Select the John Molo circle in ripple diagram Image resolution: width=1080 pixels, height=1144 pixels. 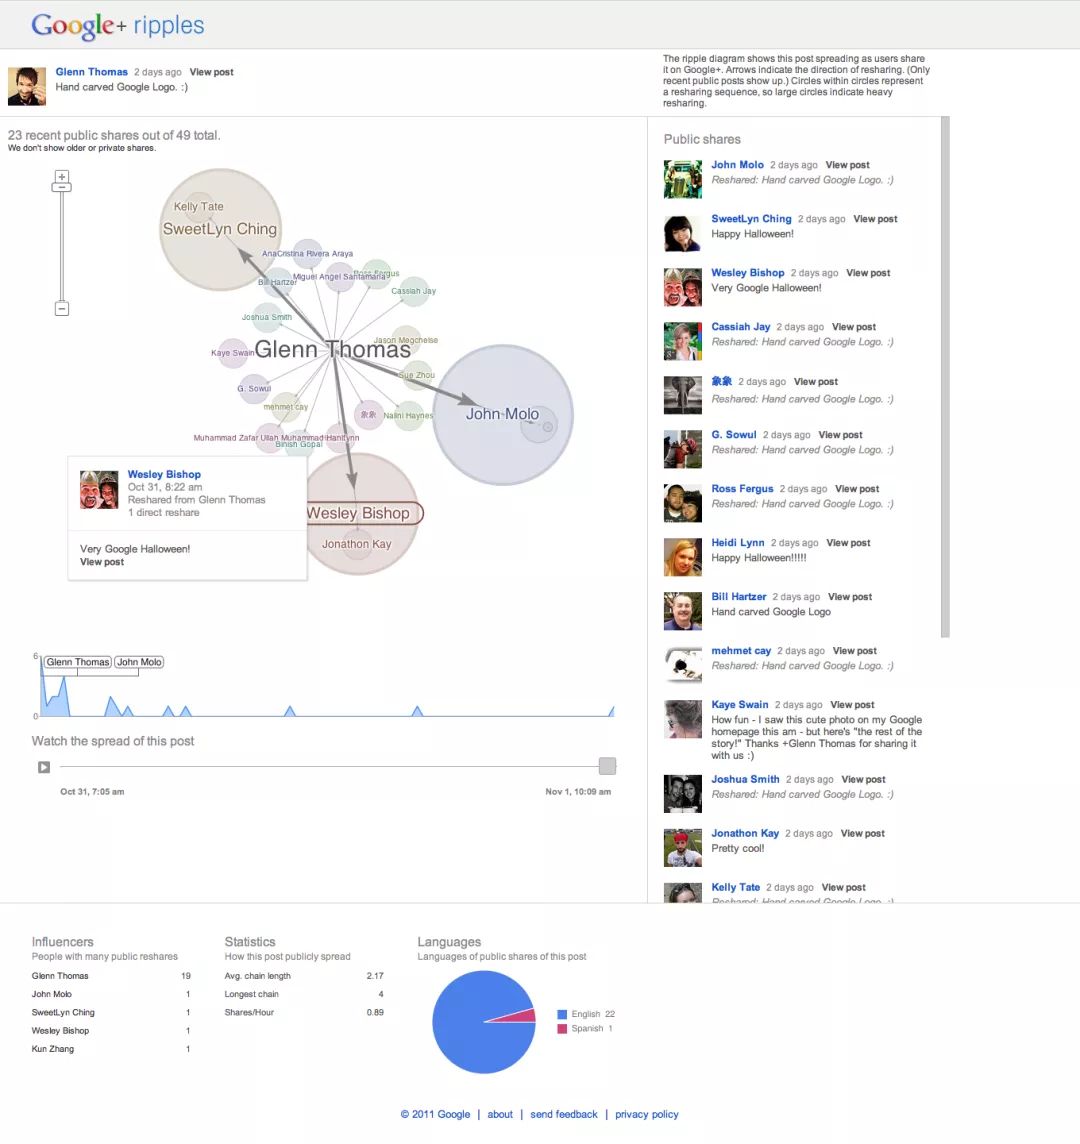pos(502,414)
